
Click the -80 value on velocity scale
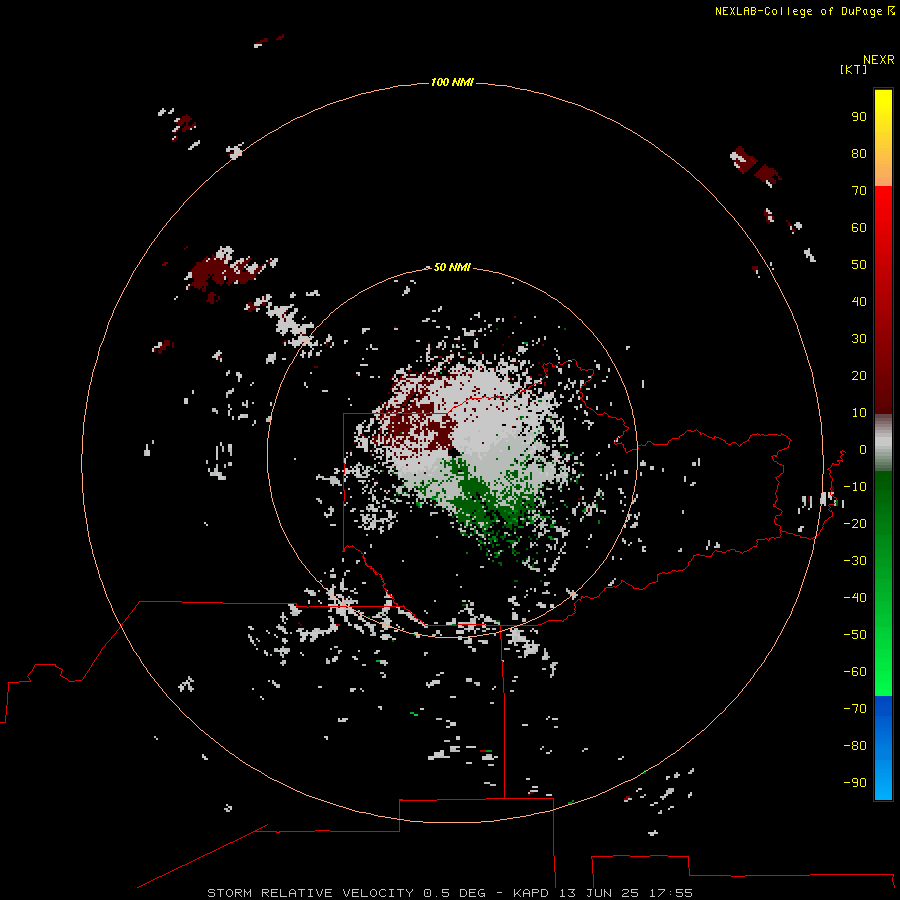tap(855, 746)
